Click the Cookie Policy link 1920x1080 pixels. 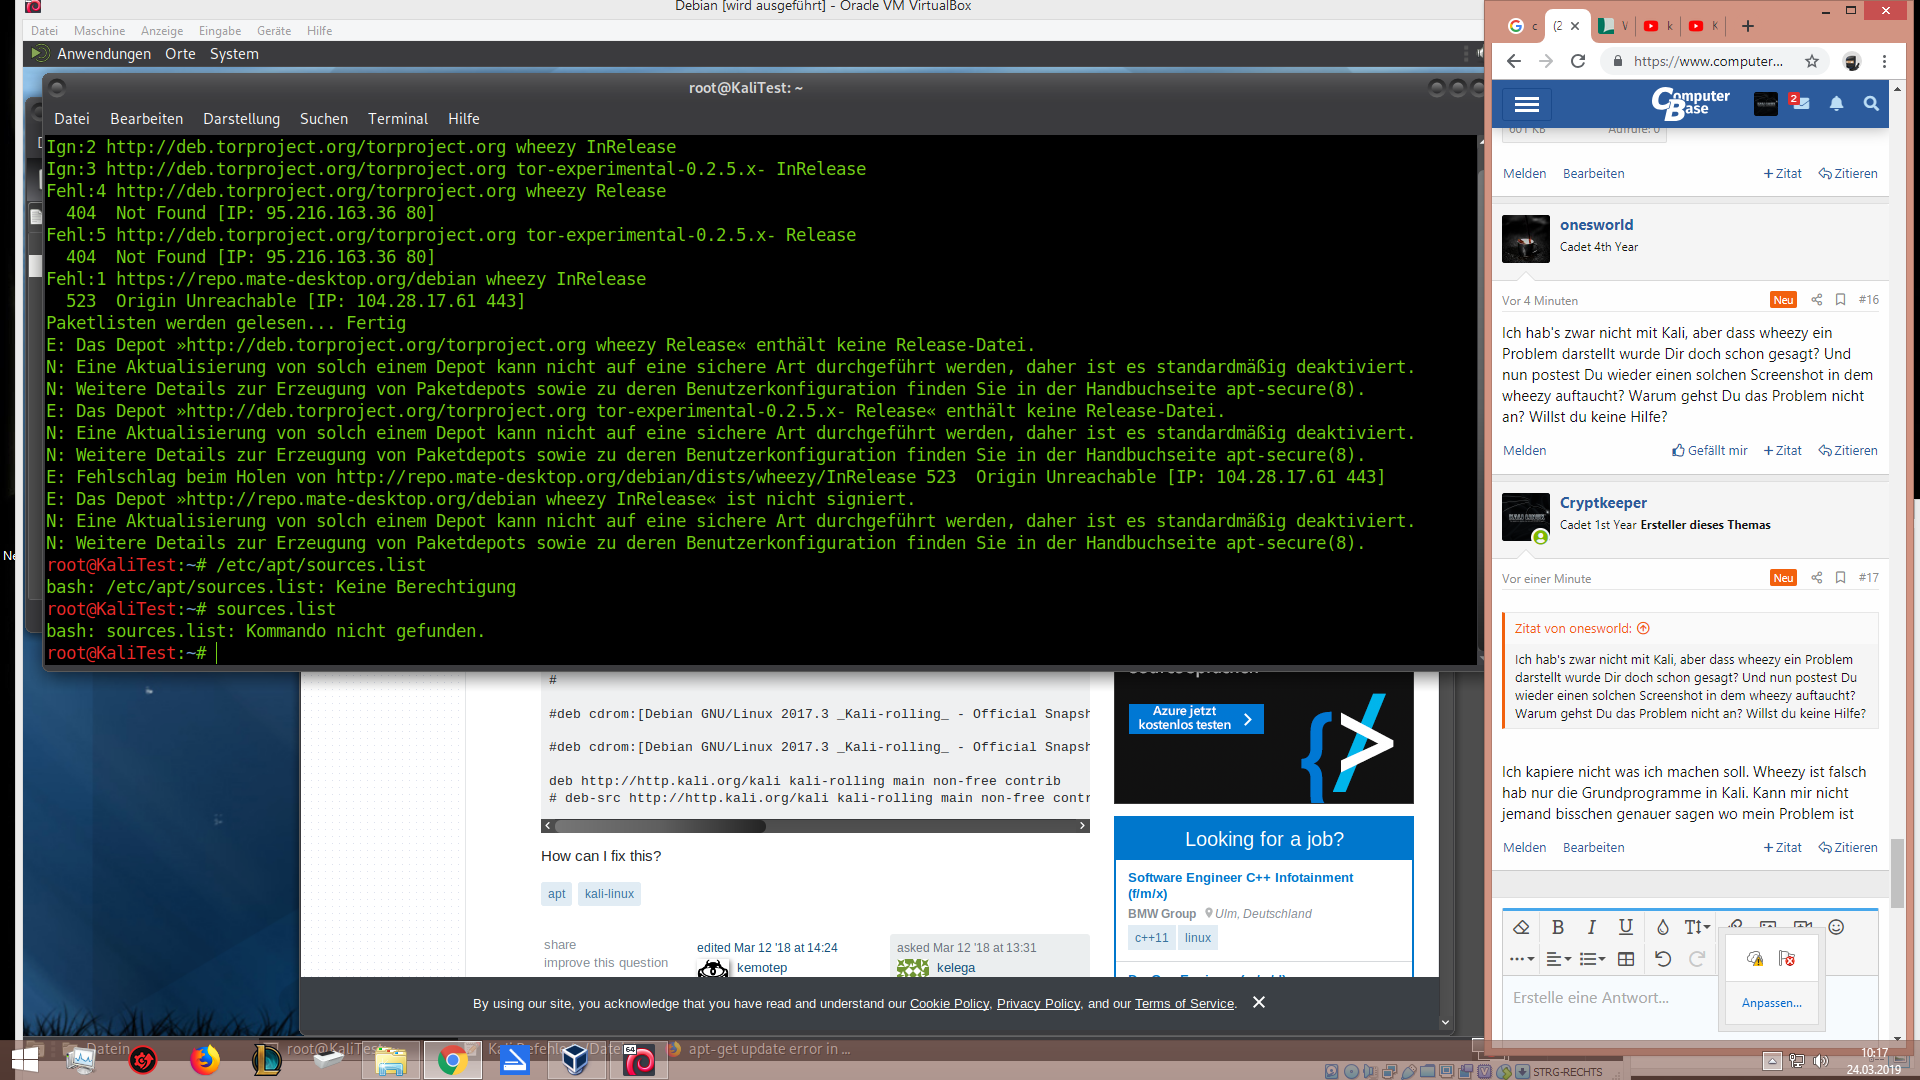[949, 1003]
